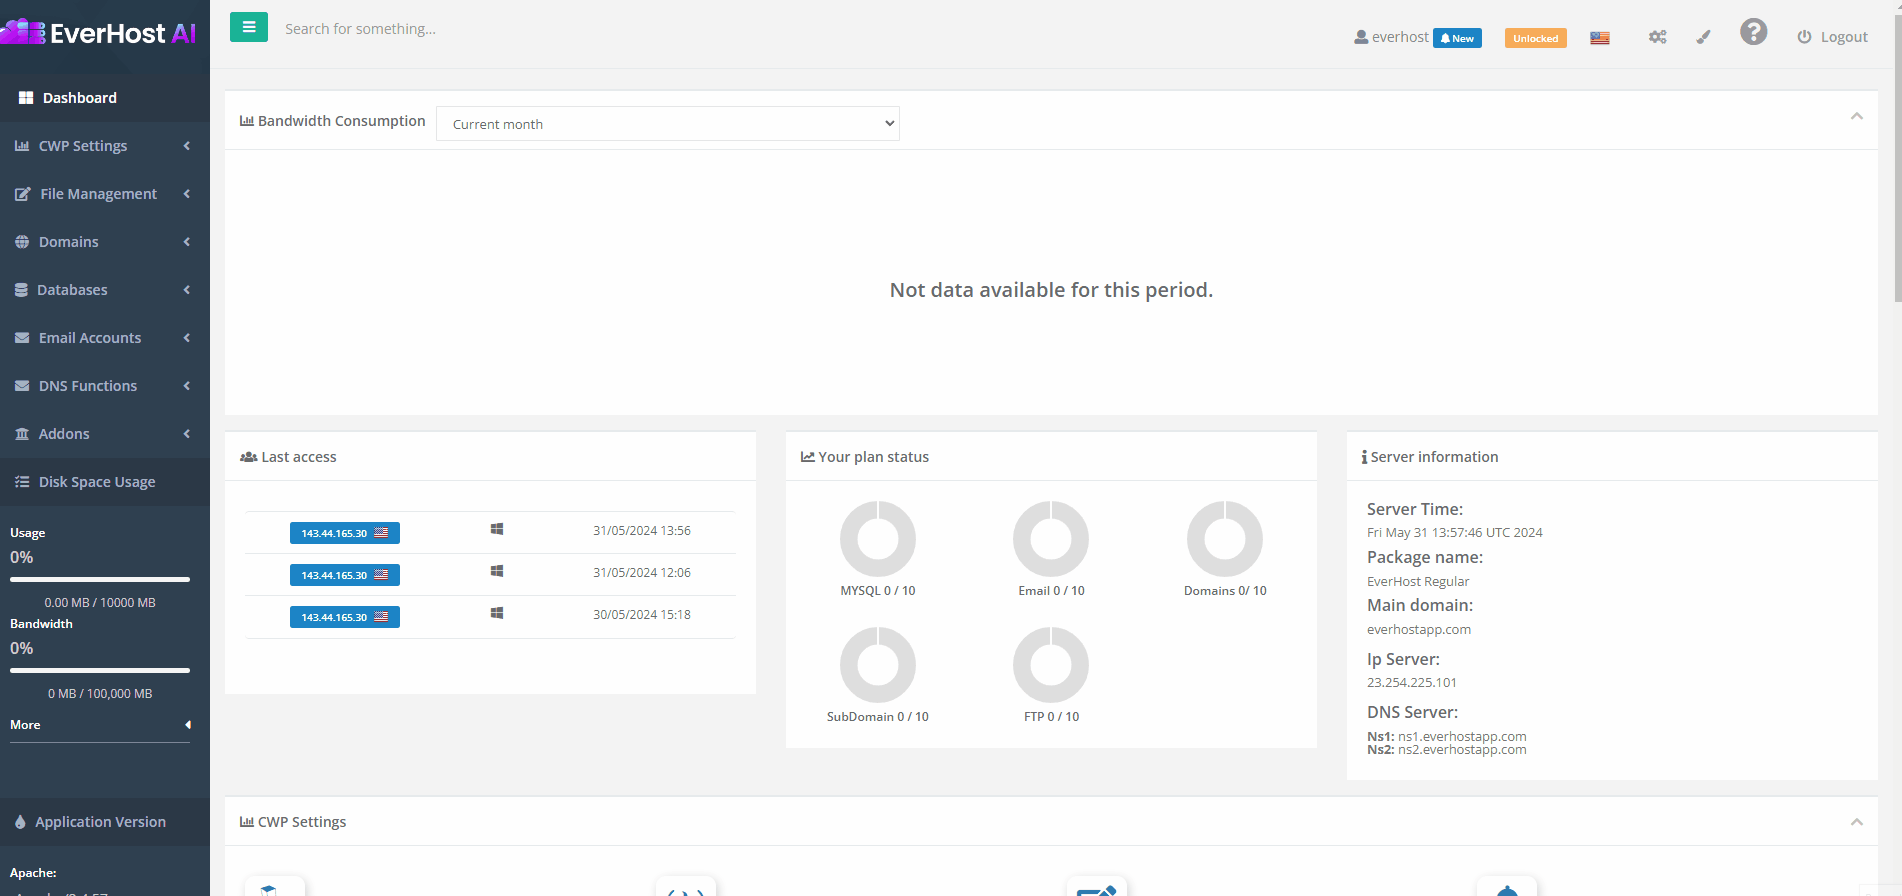This screenshot has height=896, width=1902.
Task: Expand the Addons sidebar menu
Action: (105, 434)
